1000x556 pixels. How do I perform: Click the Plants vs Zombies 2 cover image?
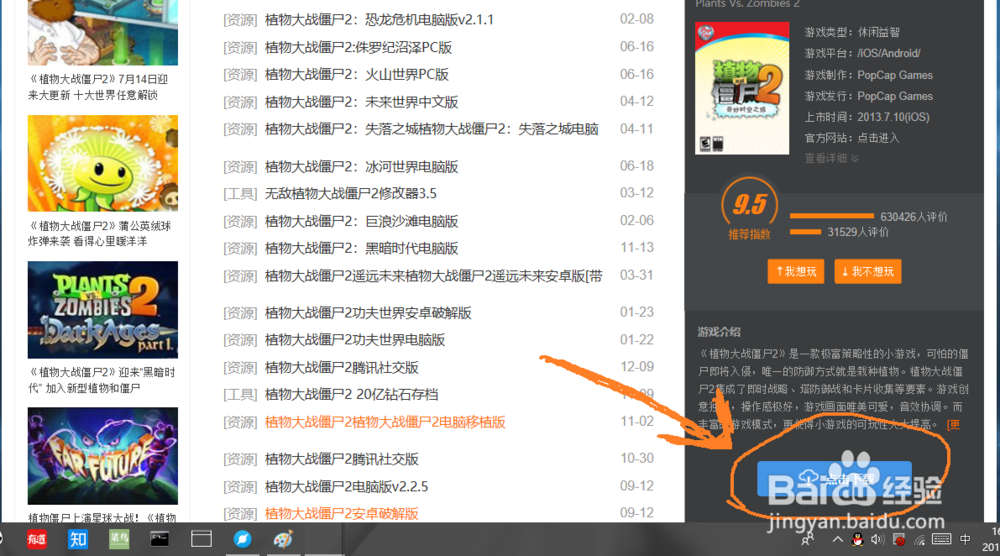coord(742,88)
